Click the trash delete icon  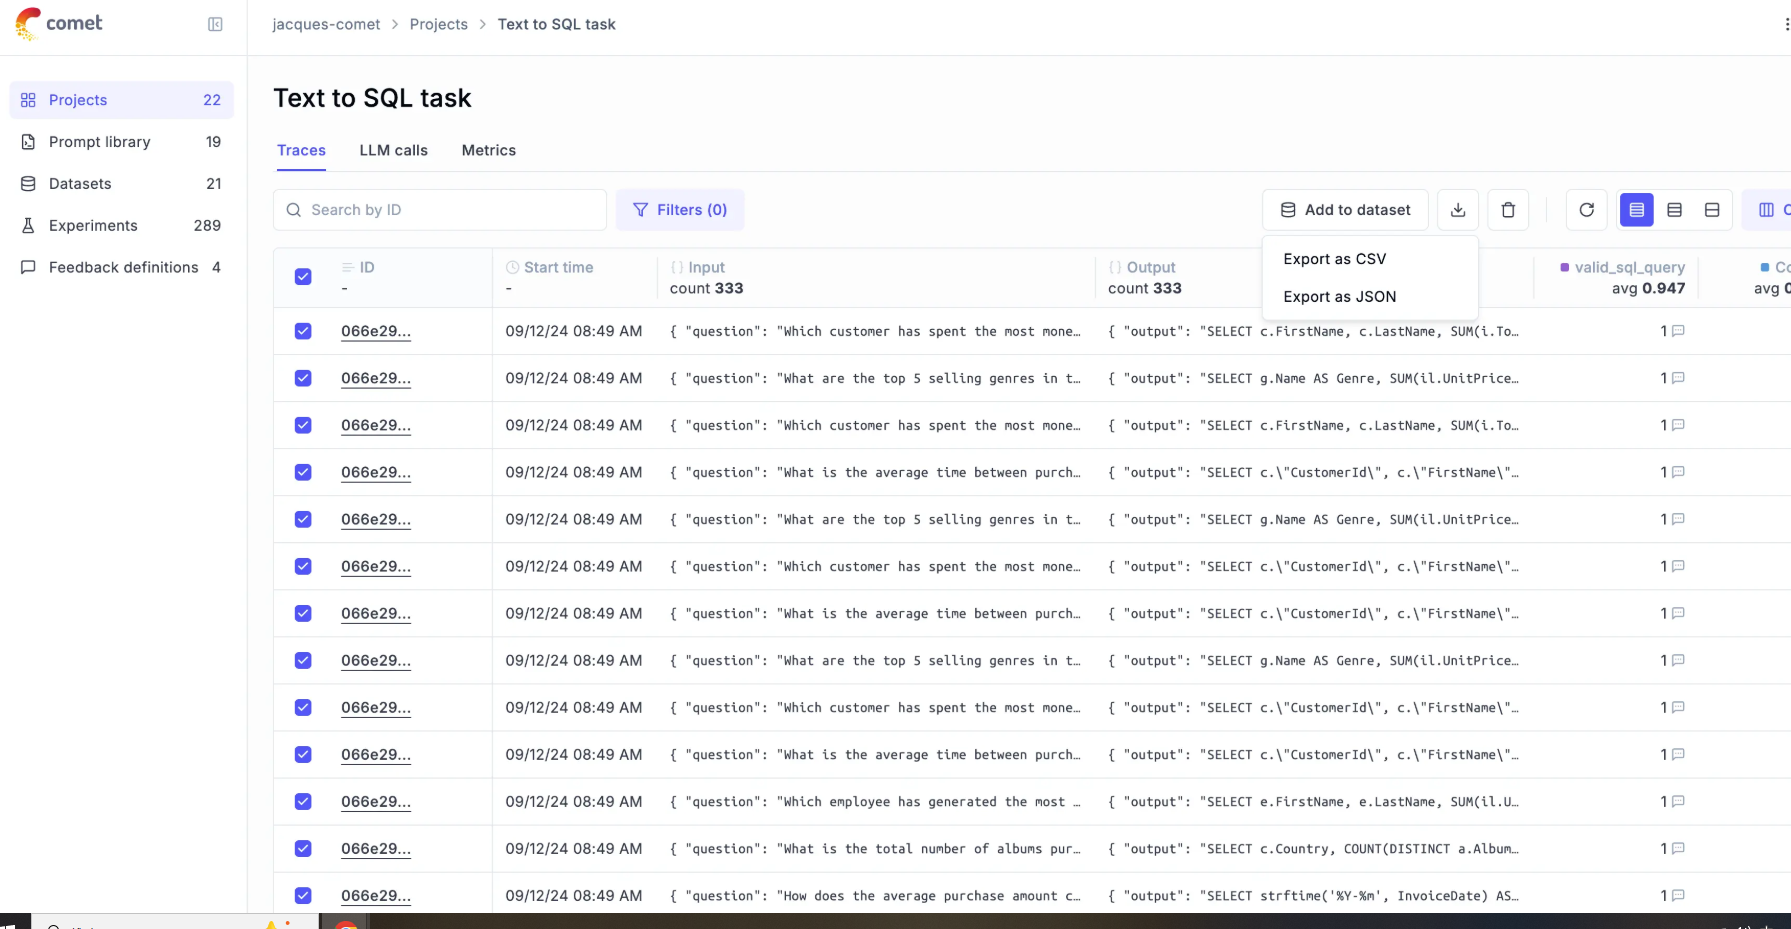click(1508, 210)
